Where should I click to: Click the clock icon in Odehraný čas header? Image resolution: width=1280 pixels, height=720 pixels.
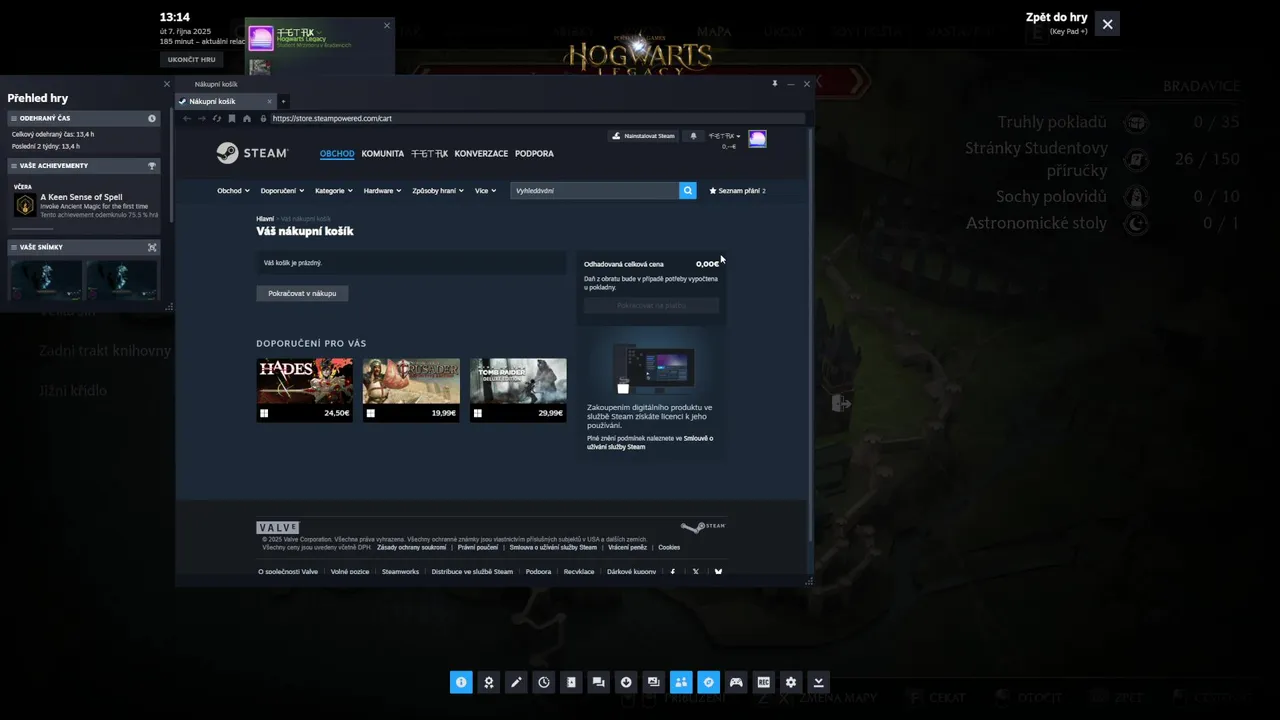point(152,118)
